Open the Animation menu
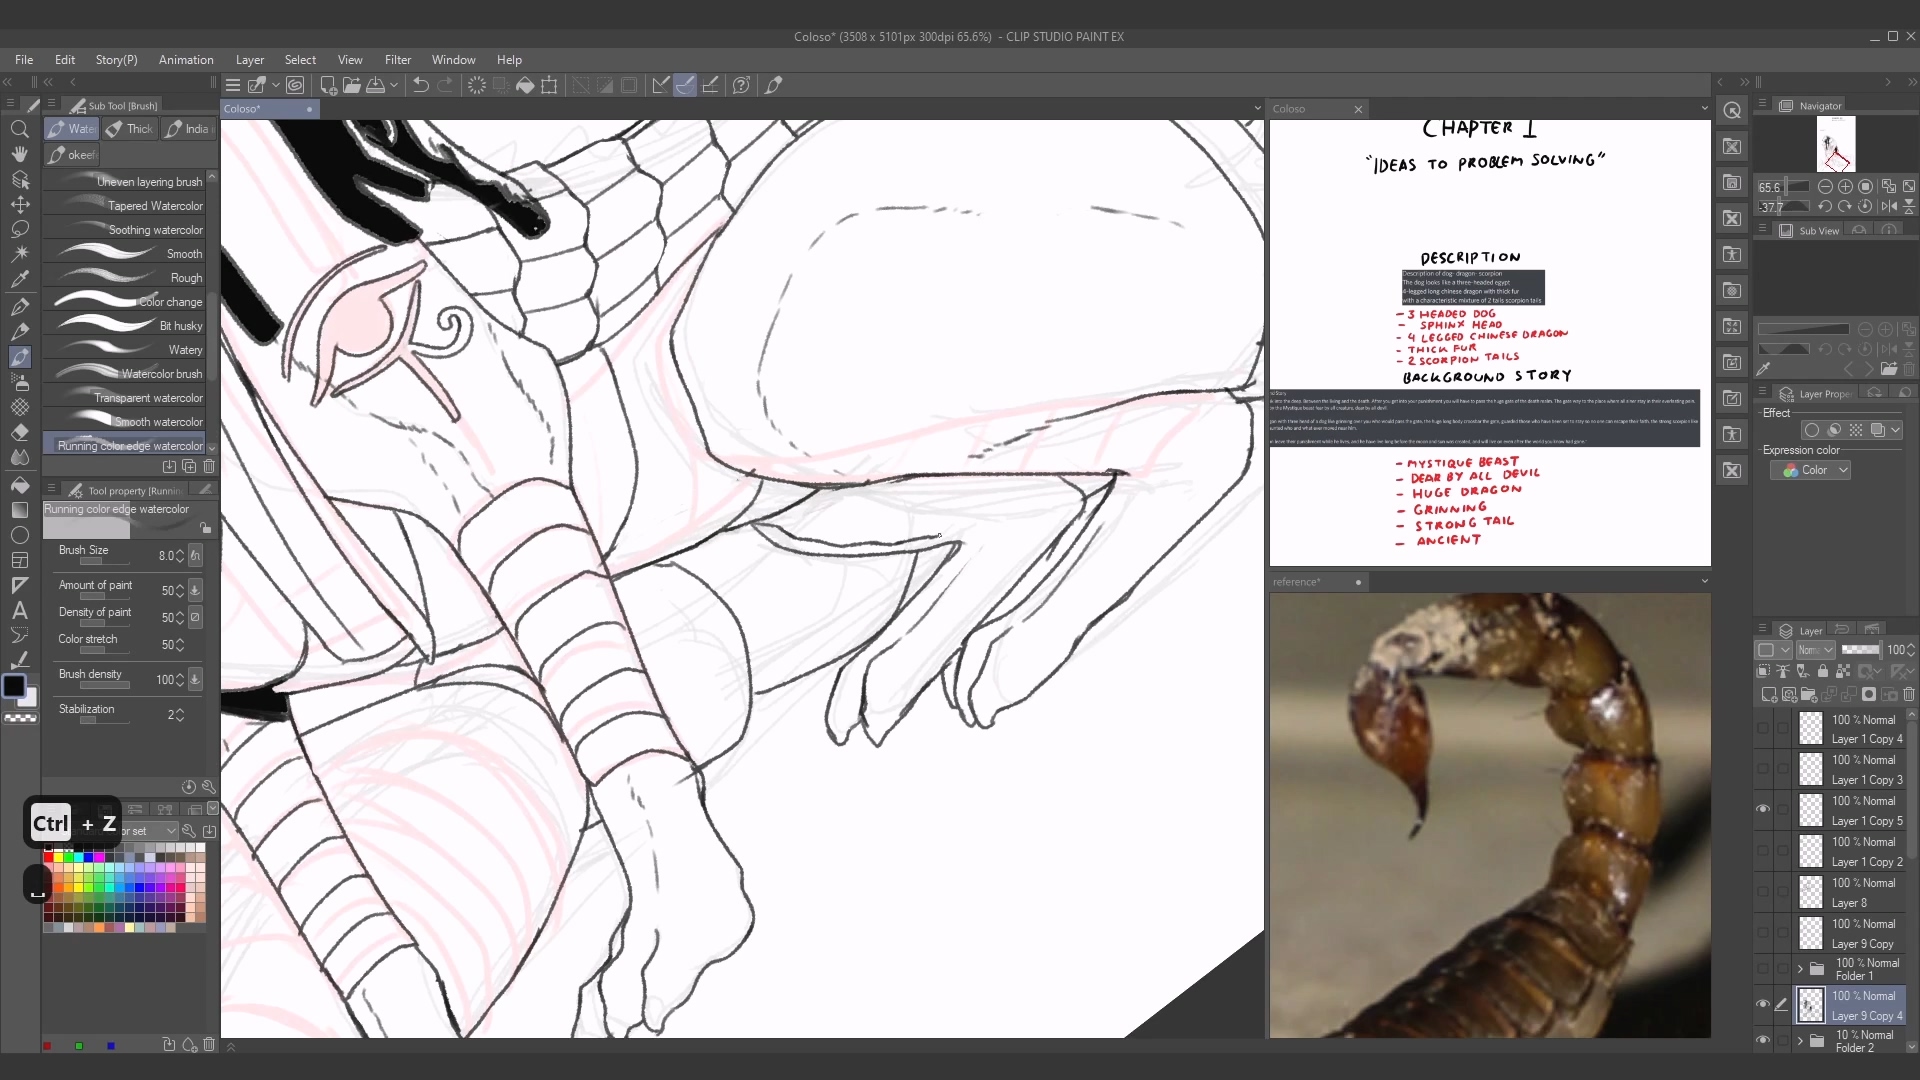The height and width of the screenshot is (1080, 1920). (x=186, y=60)
